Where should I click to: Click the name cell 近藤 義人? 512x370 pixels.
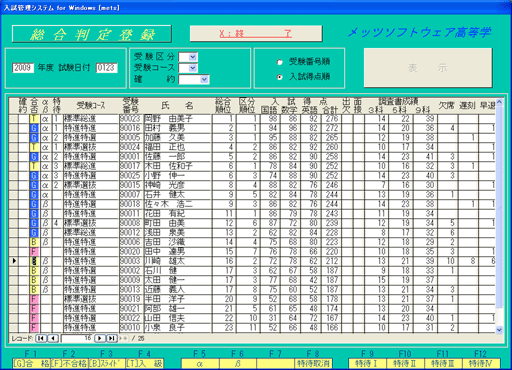click(x=178, y=290)
